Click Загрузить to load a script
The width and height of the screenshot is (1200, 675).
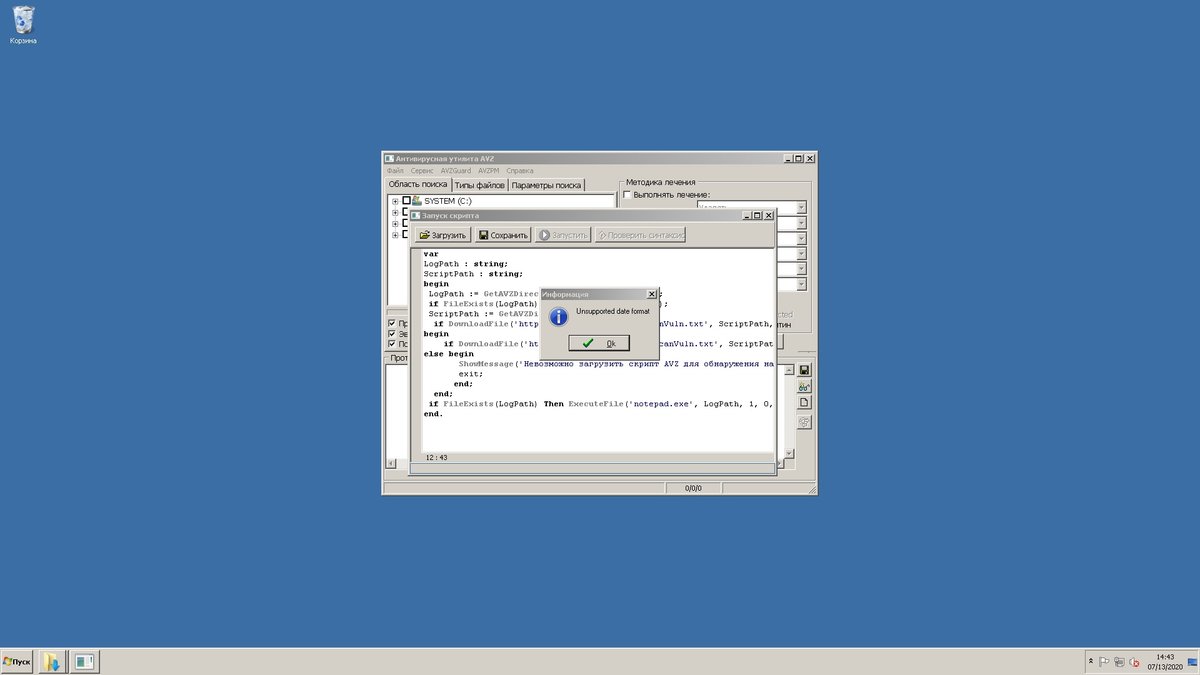pos(443,235)
